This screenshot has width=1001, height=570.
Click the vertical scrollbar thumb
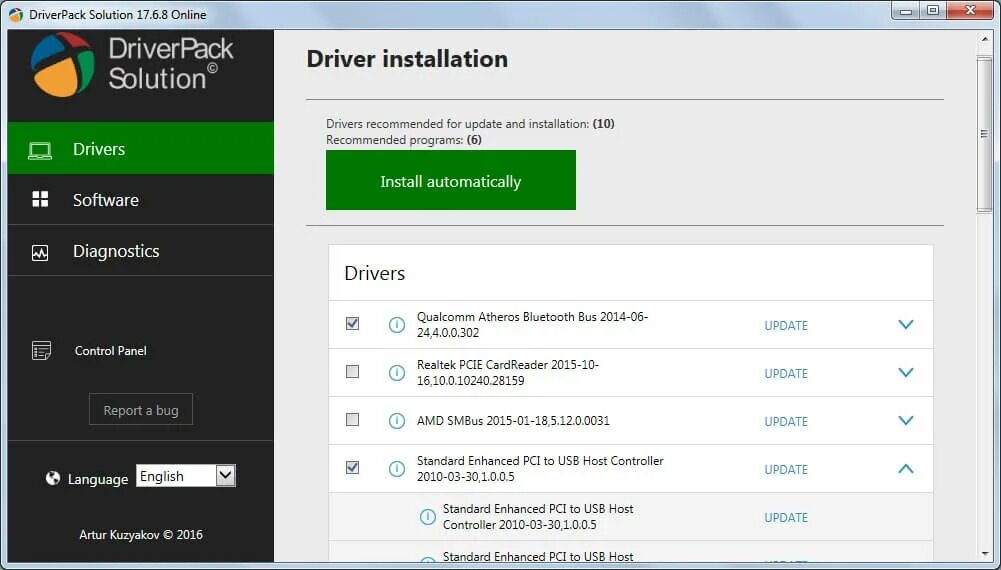point(984,134)
